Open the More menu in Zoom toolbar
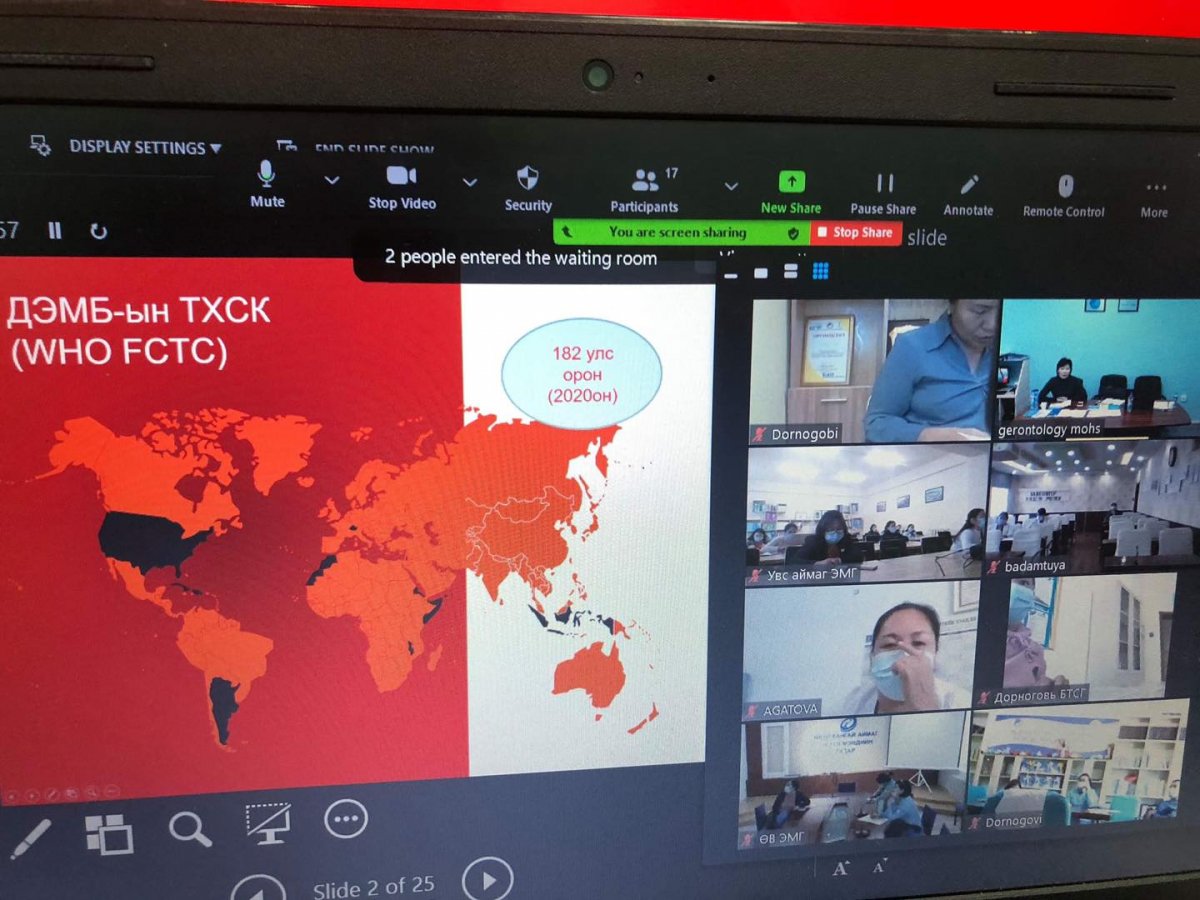Viewport: 1200px width, 900px height. pyautogui.click(x=1155, y=197)
